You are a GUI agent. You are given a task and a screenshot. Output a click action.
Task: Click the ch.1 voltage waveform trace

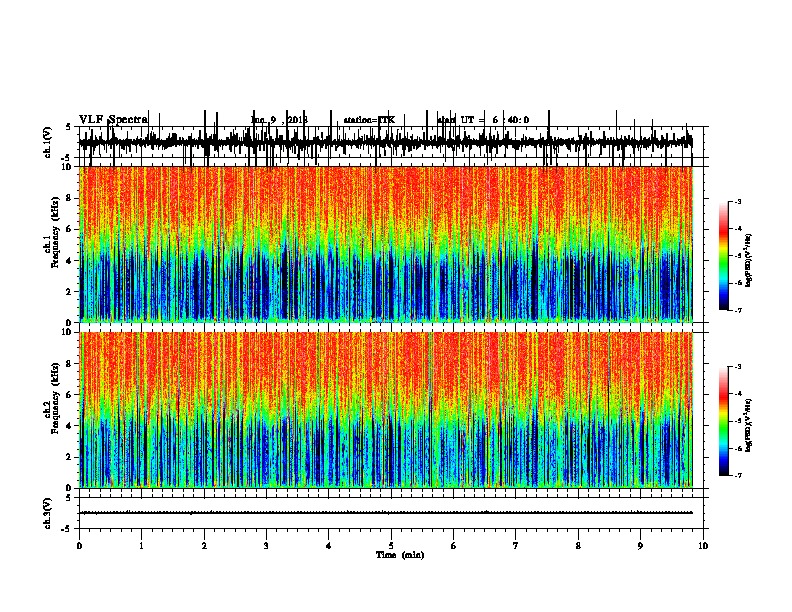click(386, 142)
